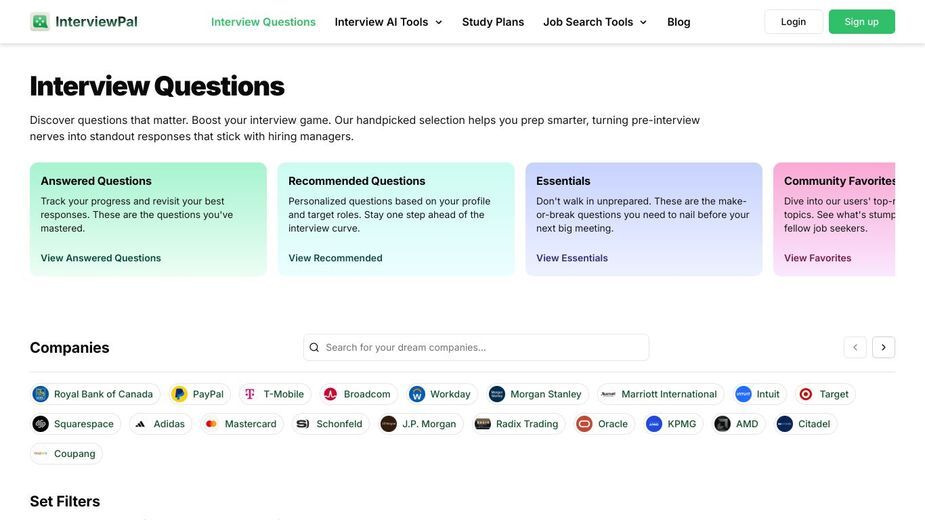Open the Essentials card heading
The height and width of the screenshot is (520, 925).
563,181
